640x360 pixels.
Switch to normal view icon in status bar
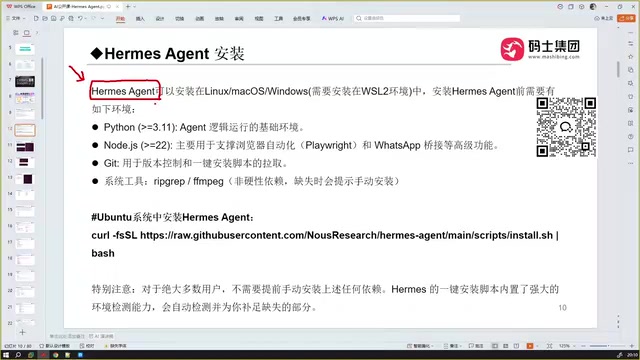click(x=495, y=346)
